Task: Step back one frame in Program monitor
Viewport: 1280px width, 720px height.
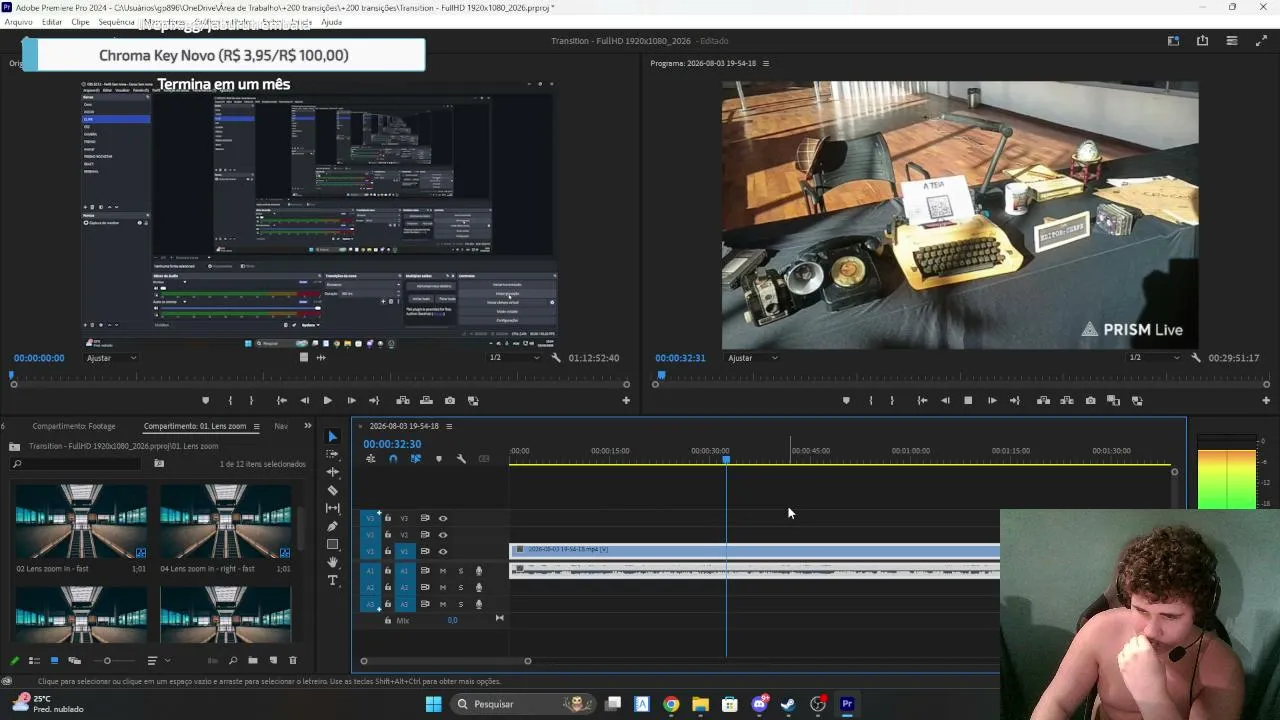Action: coord(945,400)
